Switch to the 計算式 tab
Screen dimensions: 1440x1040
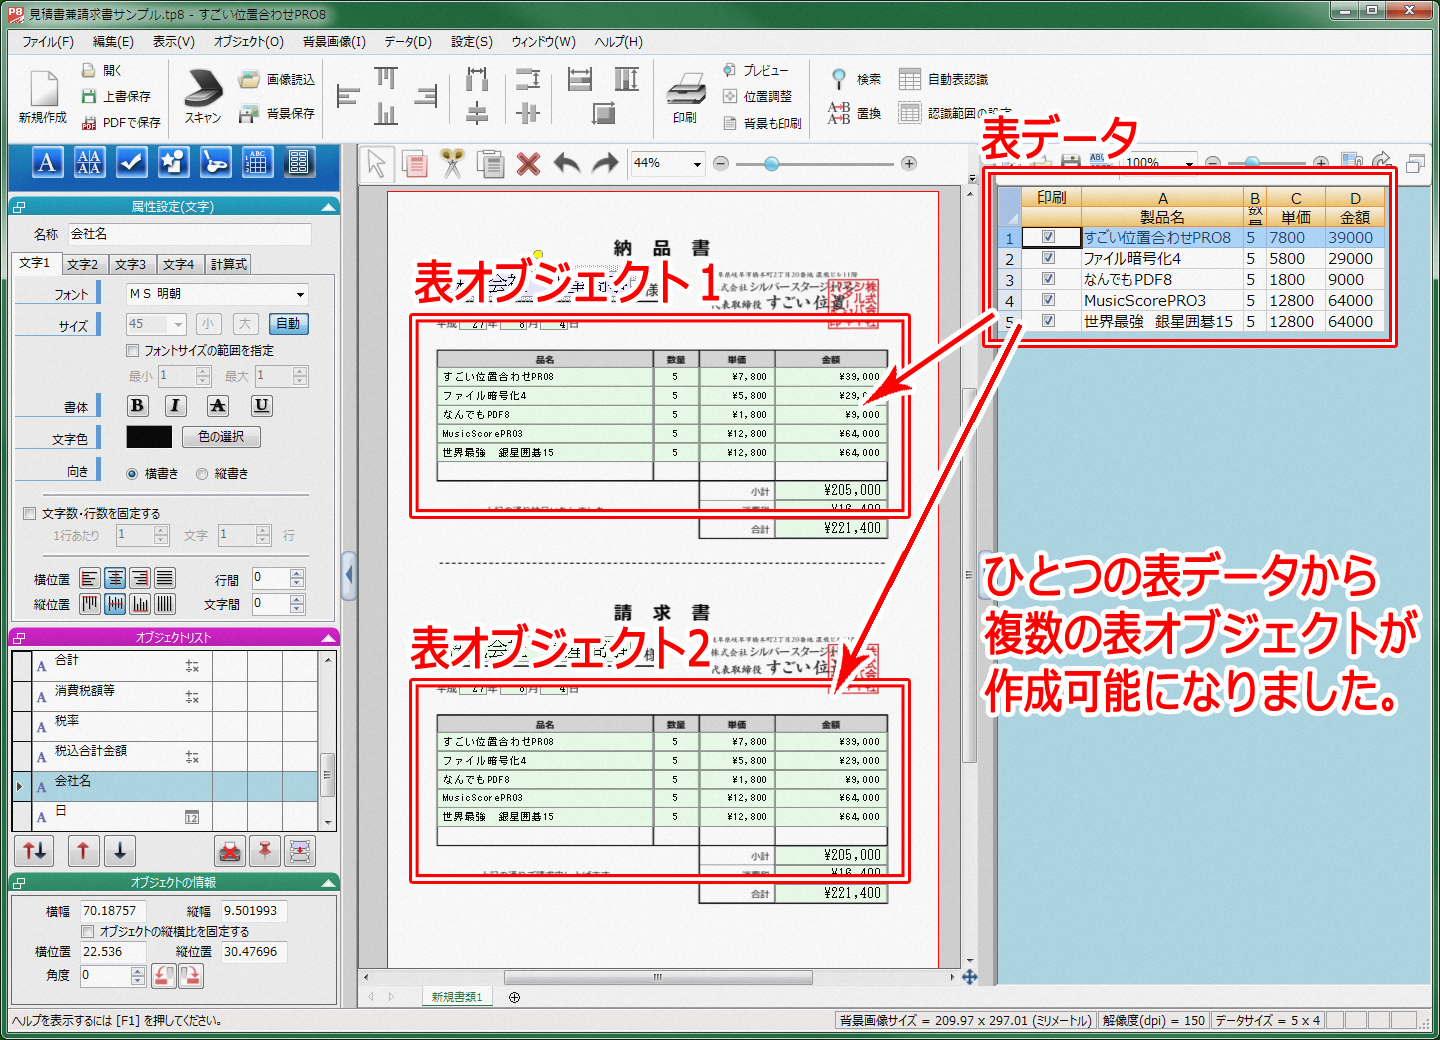tap(228, 264)
